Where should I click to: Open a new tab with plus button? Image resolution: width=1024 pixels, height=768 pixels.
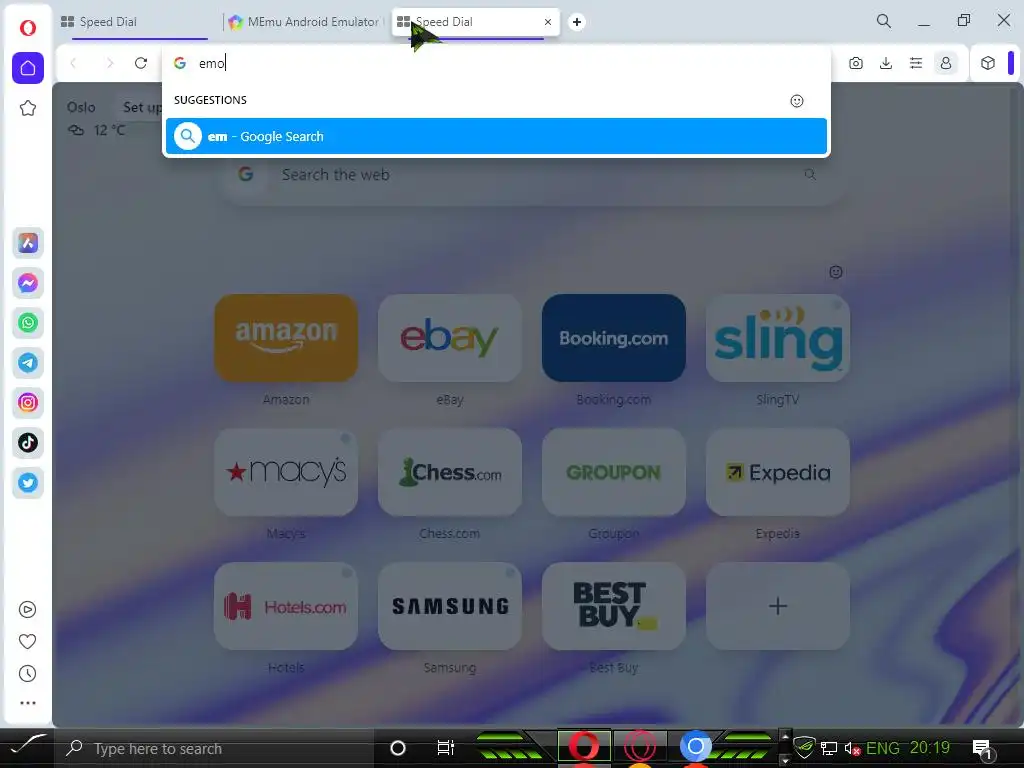click(x=577, y=22)
